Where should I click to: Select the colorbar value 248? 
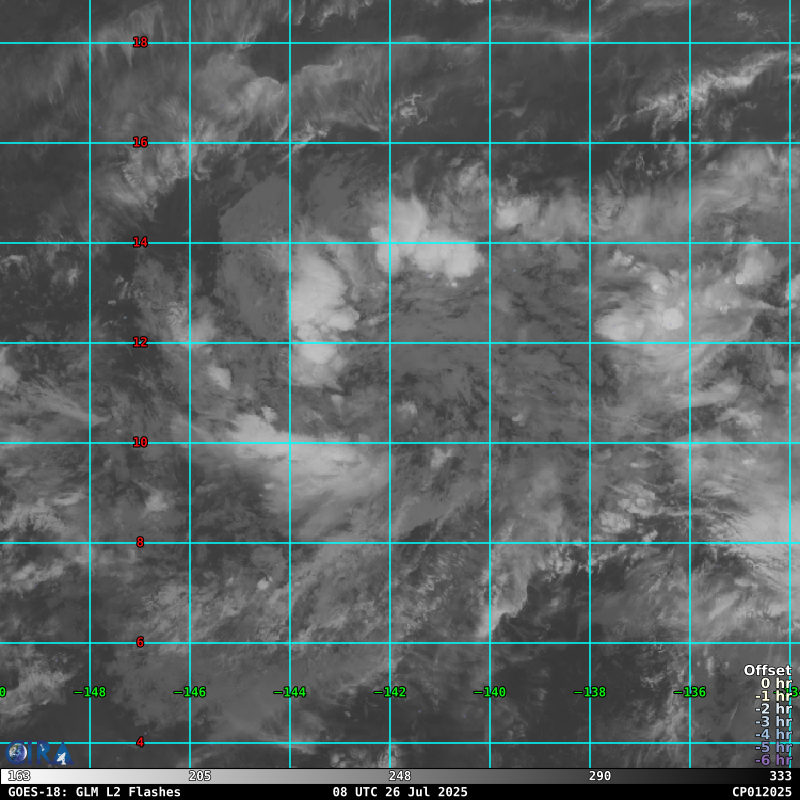pyautogui.click(x=399, y=776)
